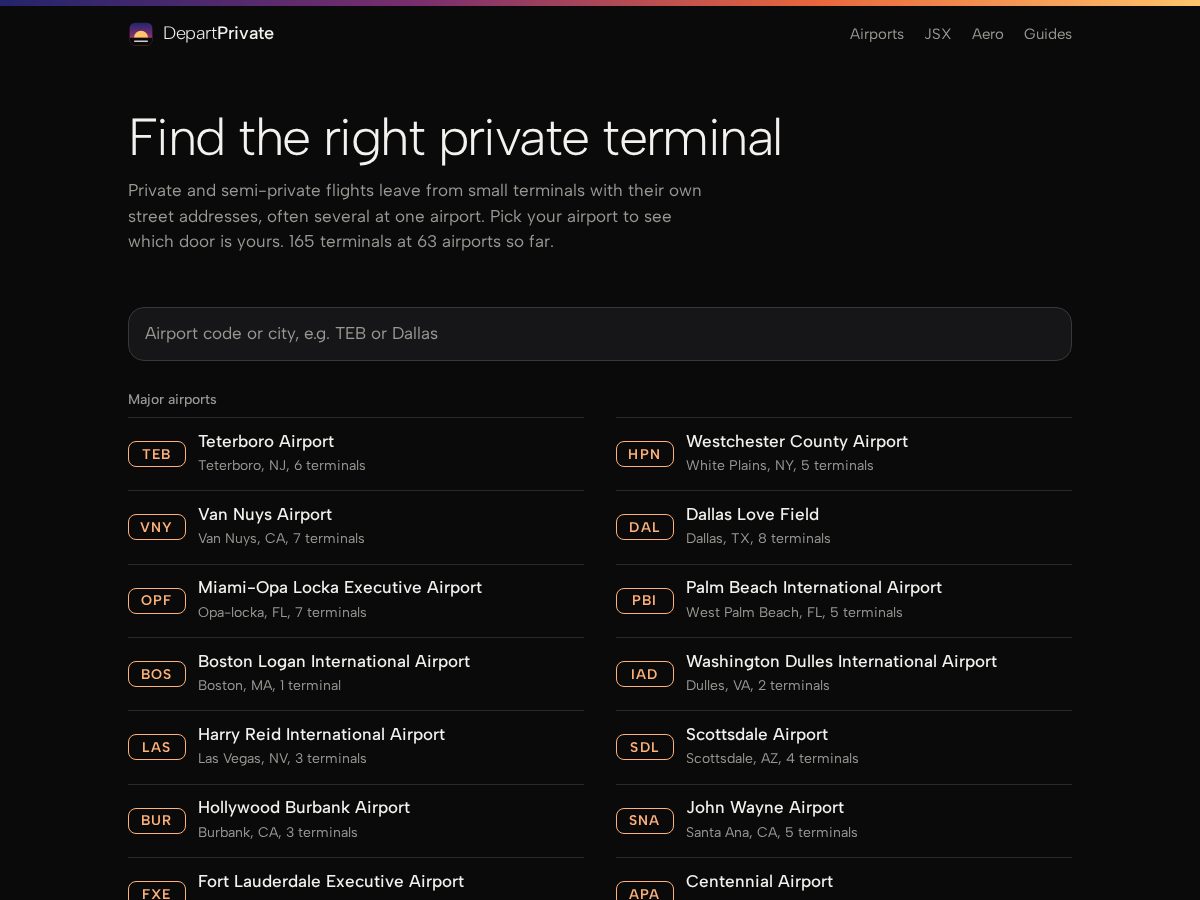Click the "Major airports" section label
This screenshot has width=1200, height=900.
172,400
